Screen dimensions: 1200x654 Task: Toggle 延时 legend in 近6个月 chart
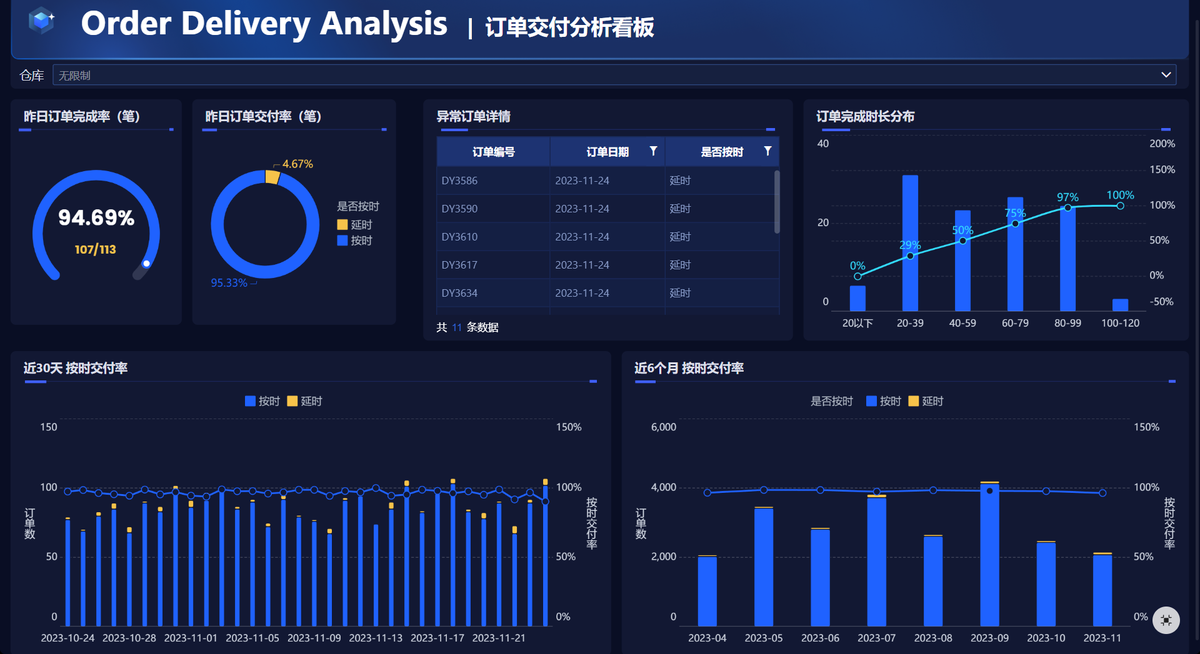point(926,401)
